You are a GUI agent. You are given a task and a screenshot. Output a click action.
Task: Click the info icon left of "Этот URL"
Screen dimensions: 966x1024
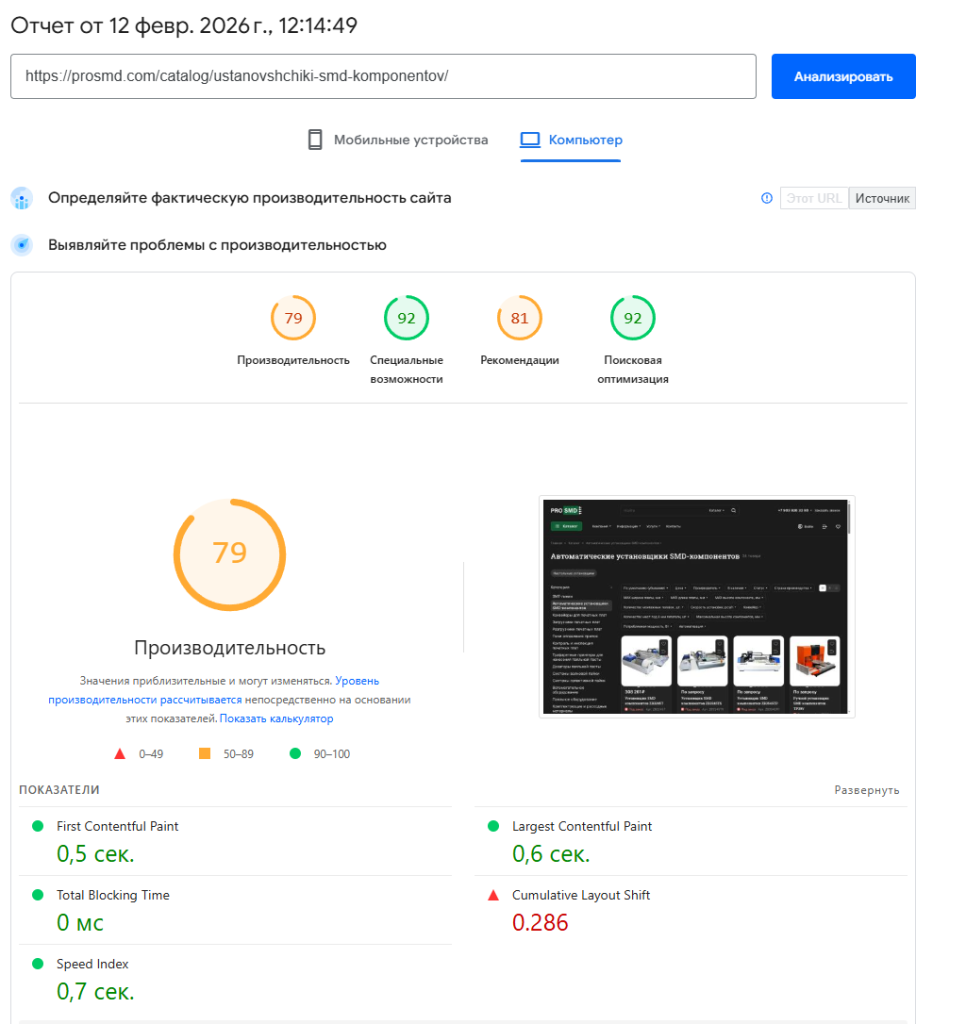pos(766,197)
